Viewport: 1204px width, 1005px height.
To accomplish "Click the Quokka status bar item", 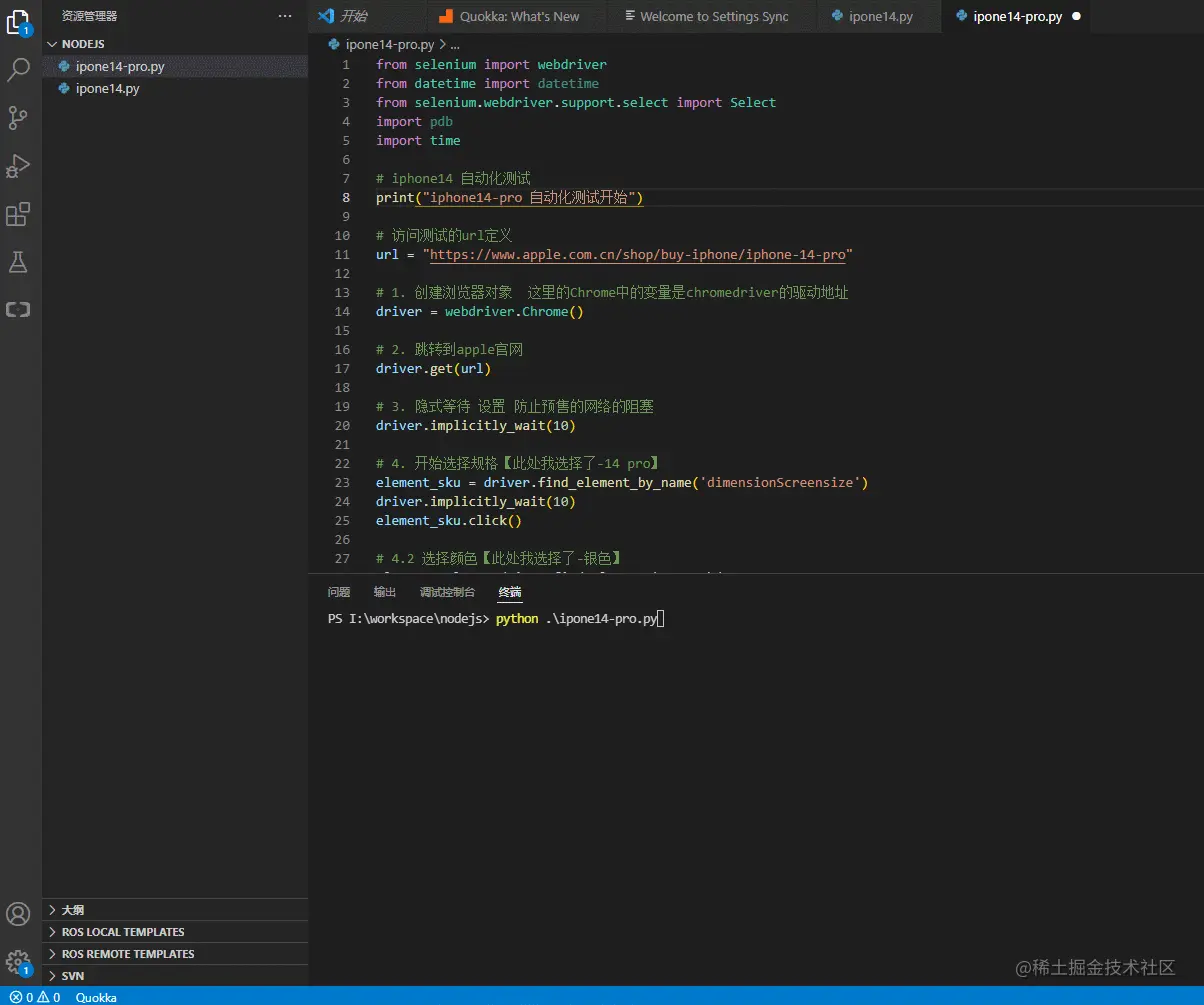I will [96, 997].
